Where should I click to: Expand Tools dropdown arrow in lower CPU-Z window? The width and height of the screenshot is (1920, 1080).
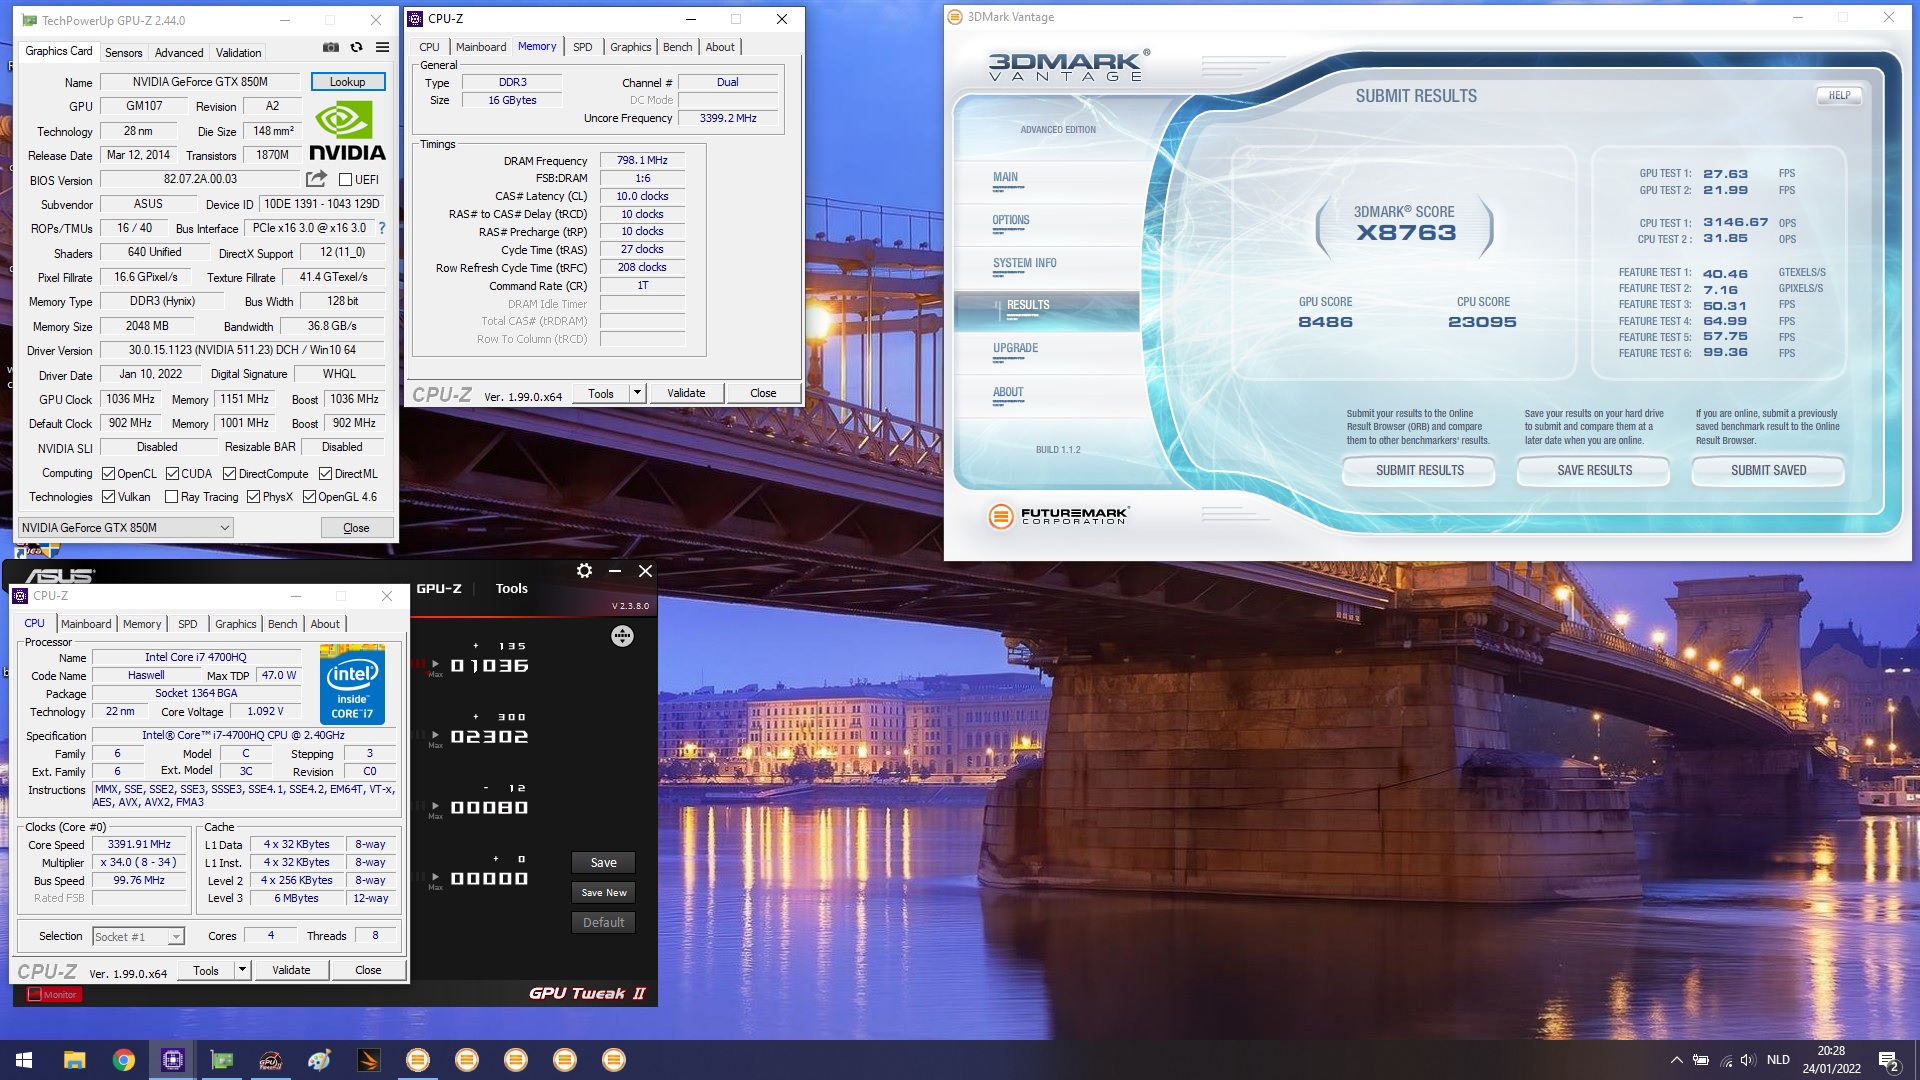242,970
